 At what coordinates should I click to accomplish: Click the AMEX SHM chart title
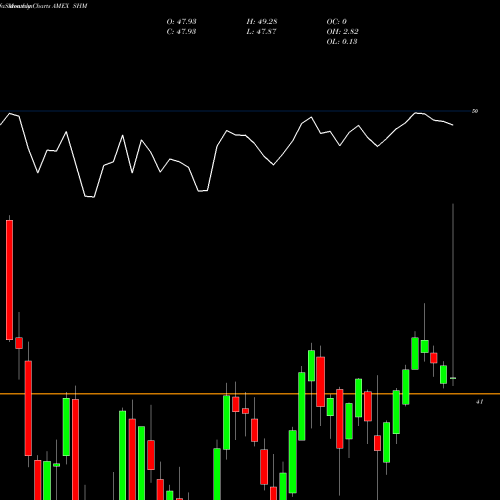pos(70,6)
